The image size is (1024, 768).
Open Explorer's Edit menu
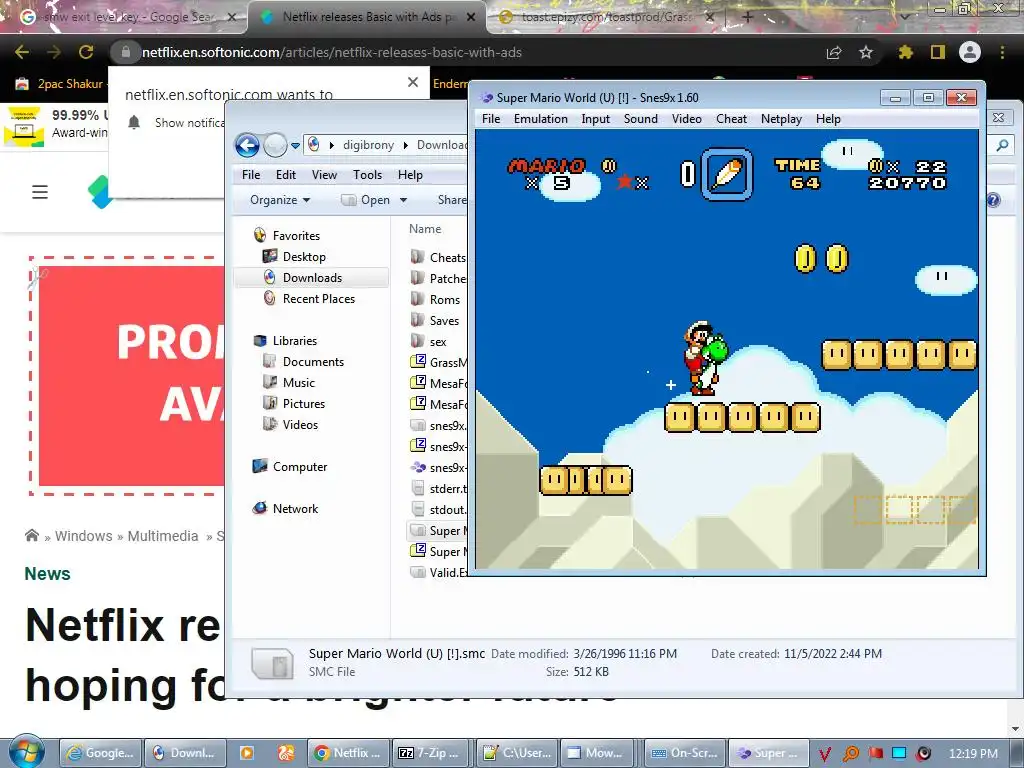285,174
